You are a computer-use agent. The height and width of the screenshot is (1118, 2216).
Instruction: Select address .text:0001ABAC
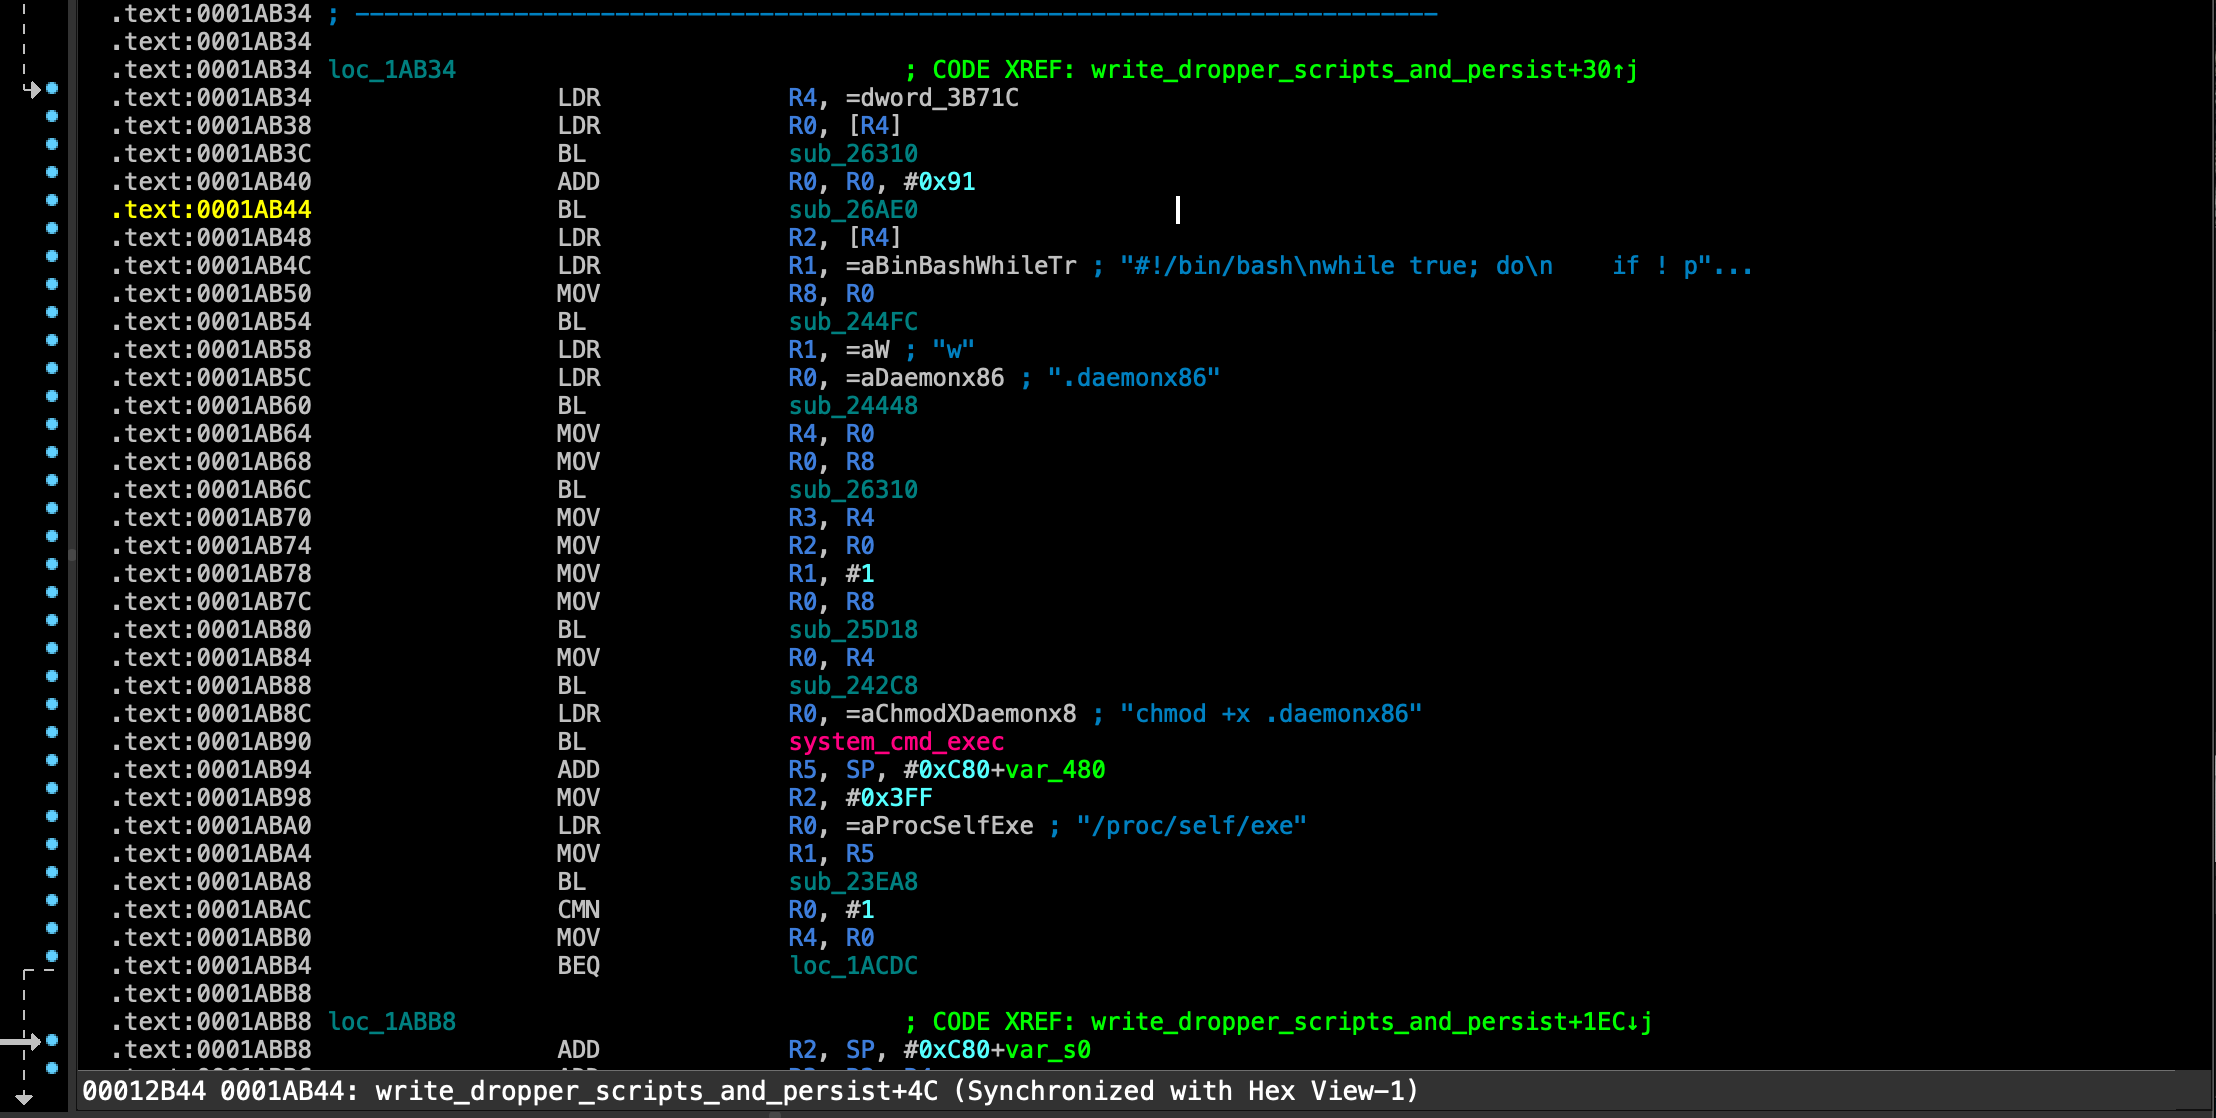coord(211,910)
